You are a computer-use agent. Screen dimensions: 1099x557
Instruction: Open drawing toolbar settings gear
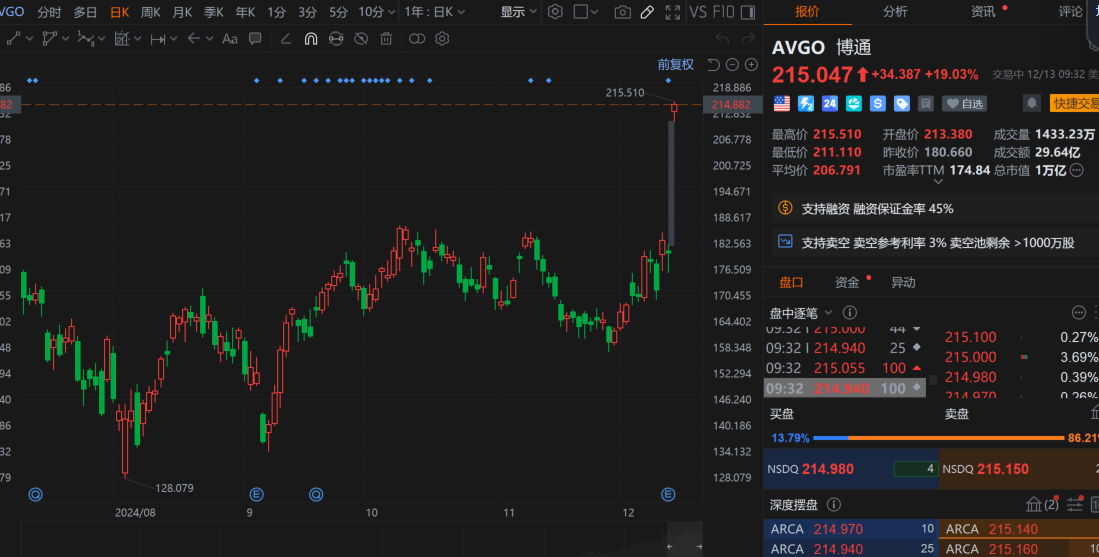[442, 39]
